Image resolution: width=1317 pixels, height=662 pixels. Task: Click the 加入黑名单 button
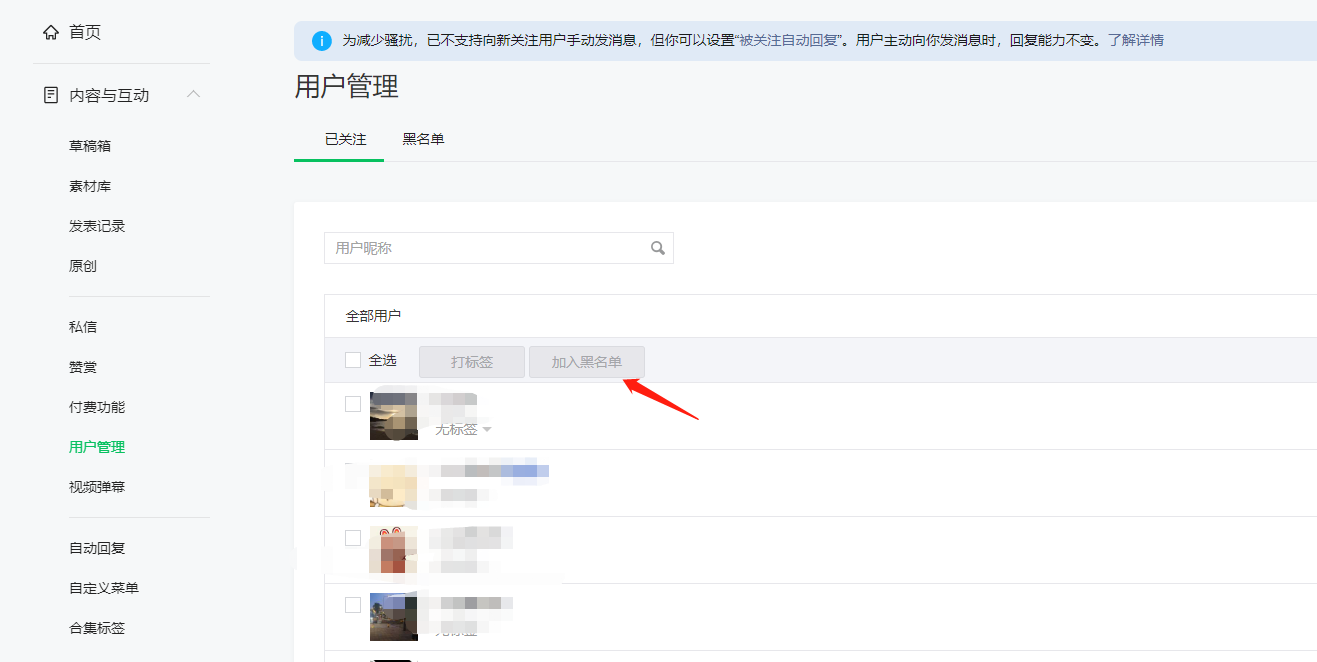coord(587,362)
